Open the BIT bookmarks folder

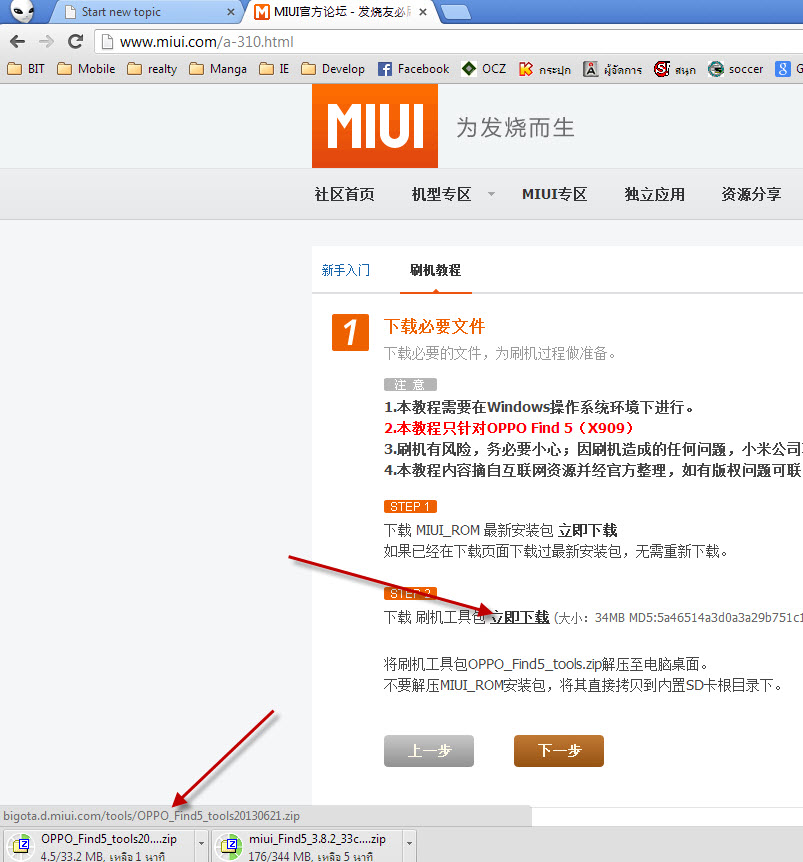pyautogui.click(x=26, y=69)
